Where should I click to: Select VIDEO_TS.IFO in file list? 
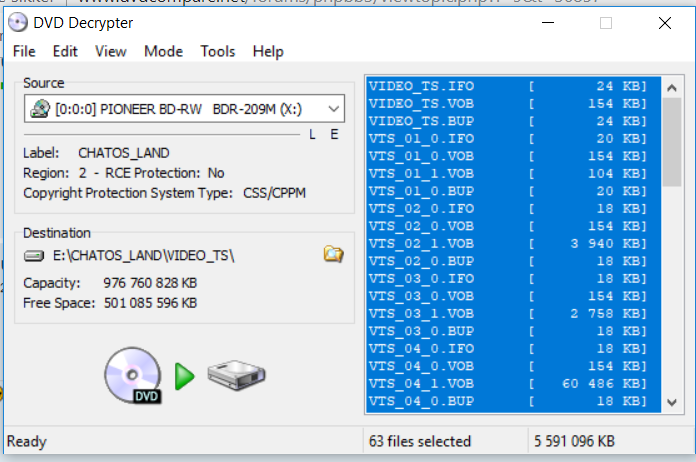(x=514, y=86)
